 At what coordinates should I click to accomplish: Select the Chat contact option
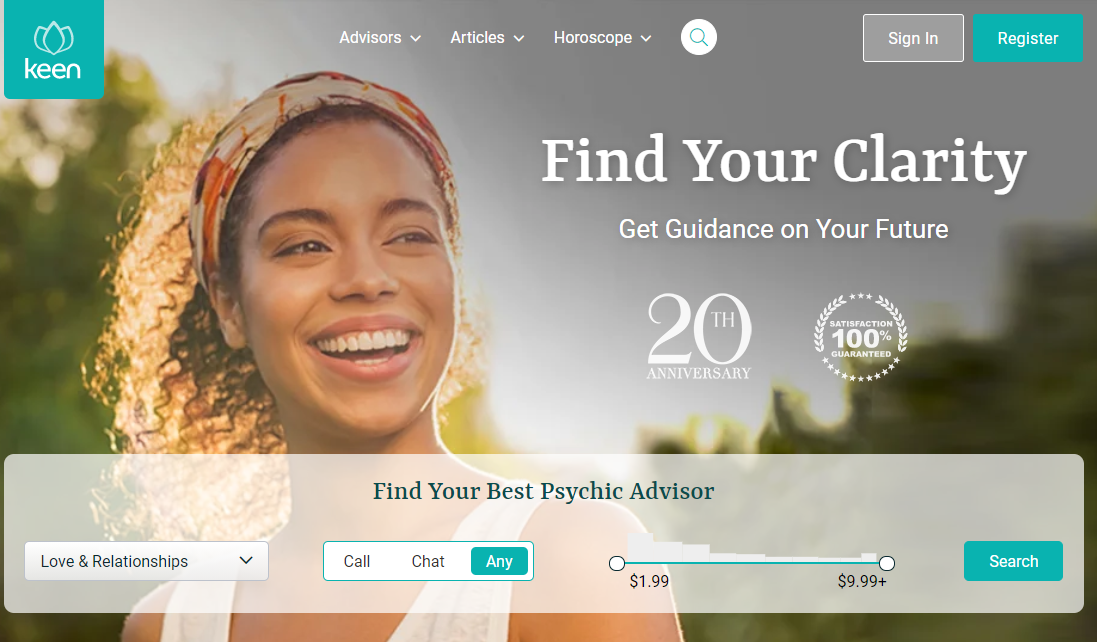click(x=428, y=562)
